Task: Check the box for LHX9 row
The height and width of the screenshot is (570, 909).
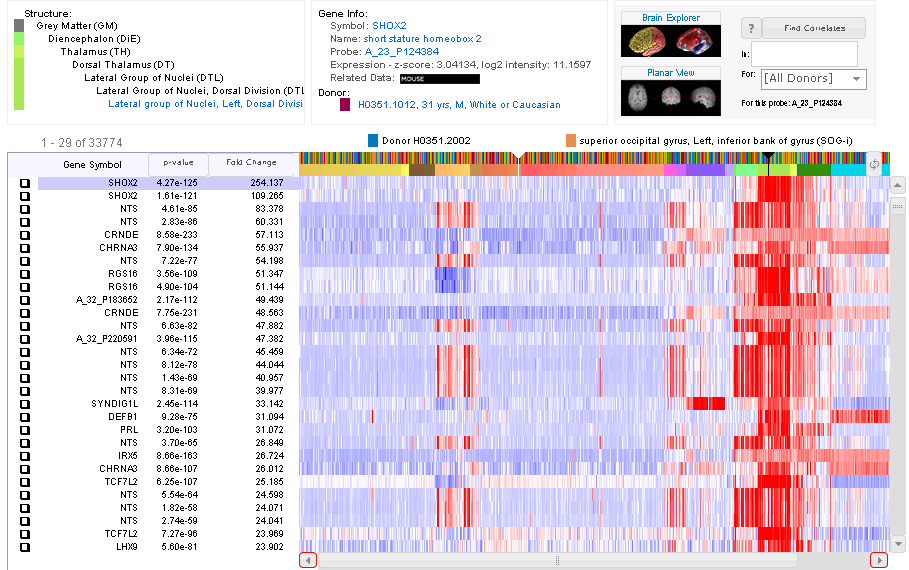Action: tap(25, 547)
